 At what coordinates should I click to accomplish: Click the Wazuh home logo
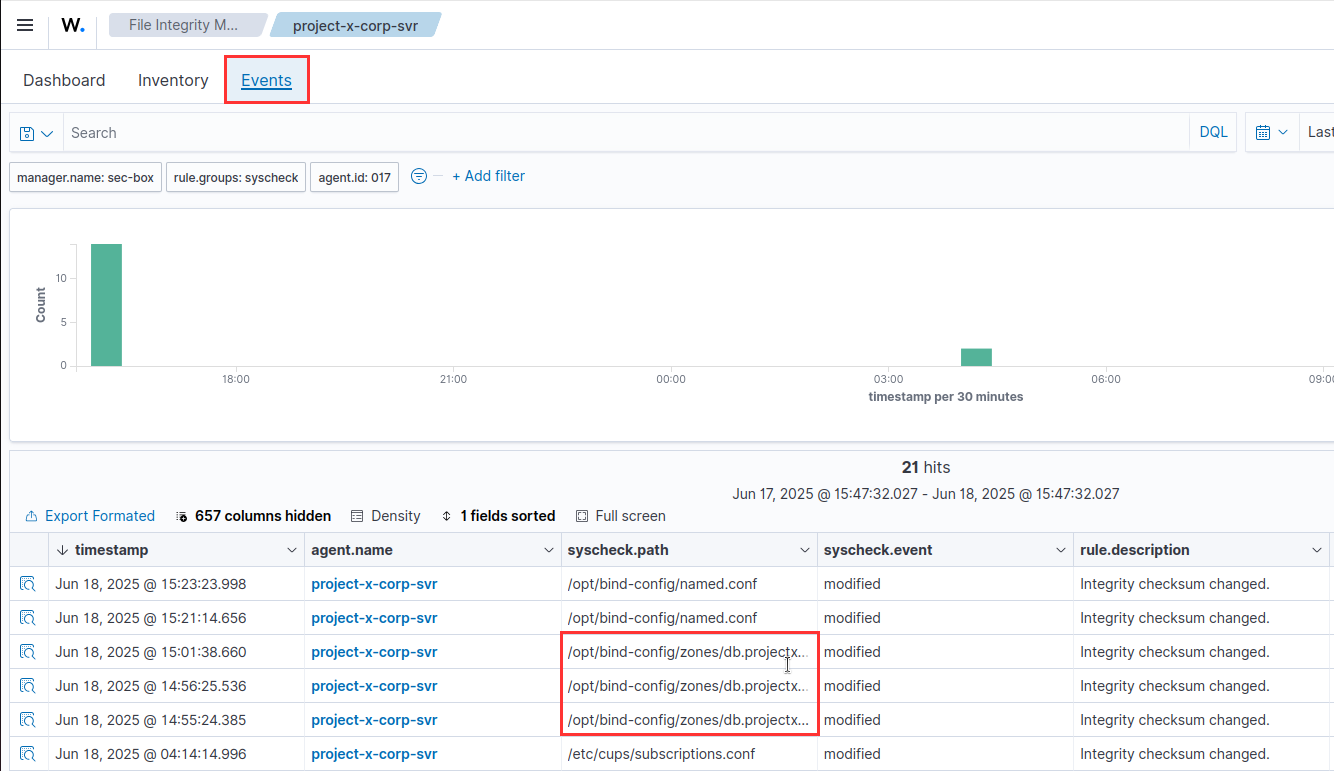click(73, 25)
